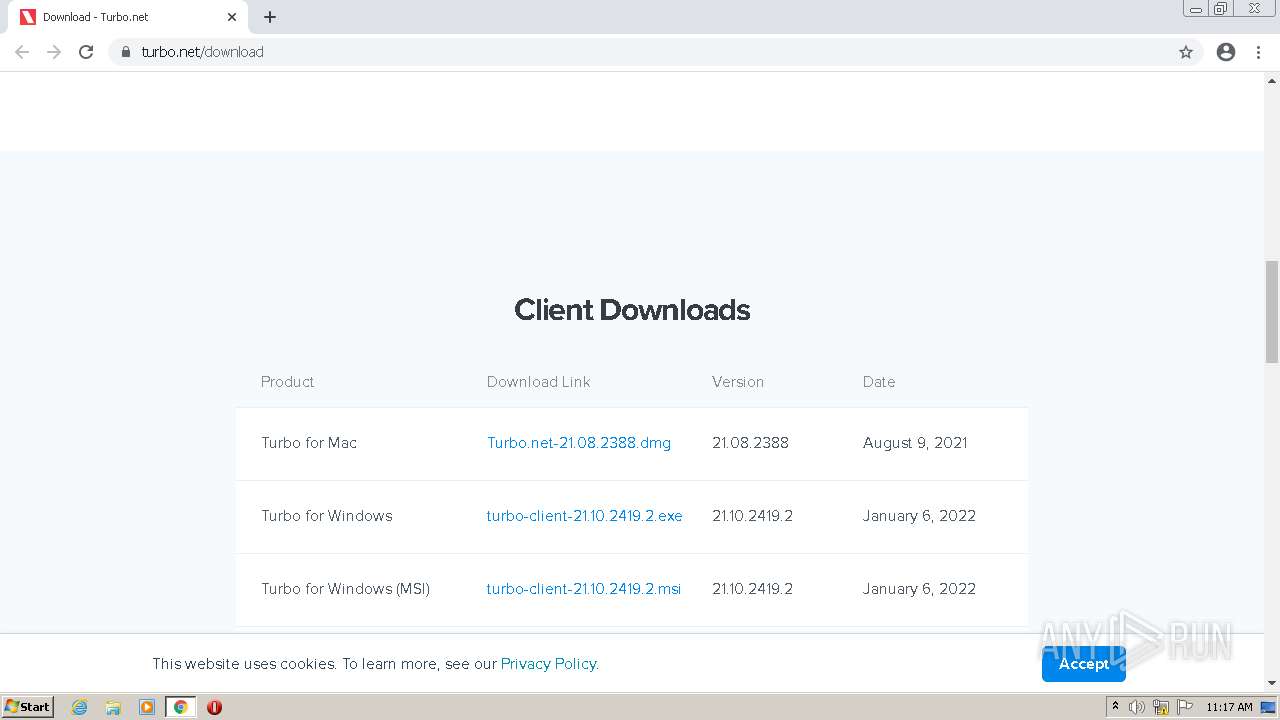
Task: Download turbo-client-21.10.2419.2.msi
Action: point(584,589)
